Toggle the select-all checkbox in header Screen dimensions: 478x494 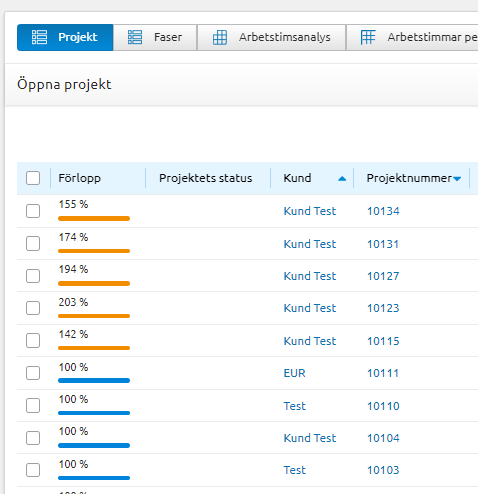[33, 178]
